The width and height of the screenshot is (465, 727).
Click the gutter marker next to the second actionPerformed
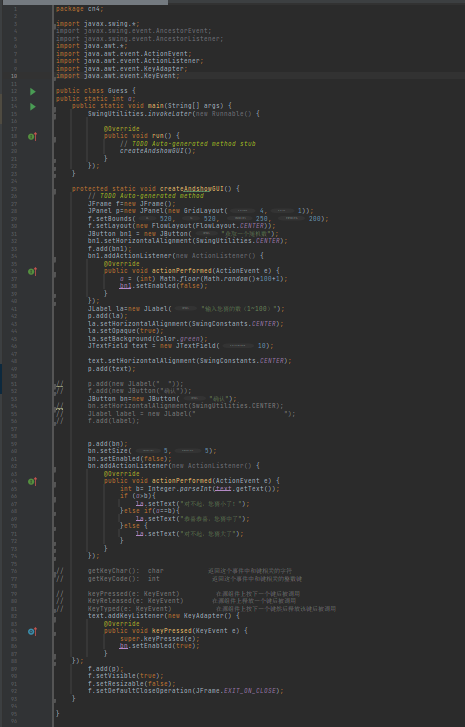(32, 482)
